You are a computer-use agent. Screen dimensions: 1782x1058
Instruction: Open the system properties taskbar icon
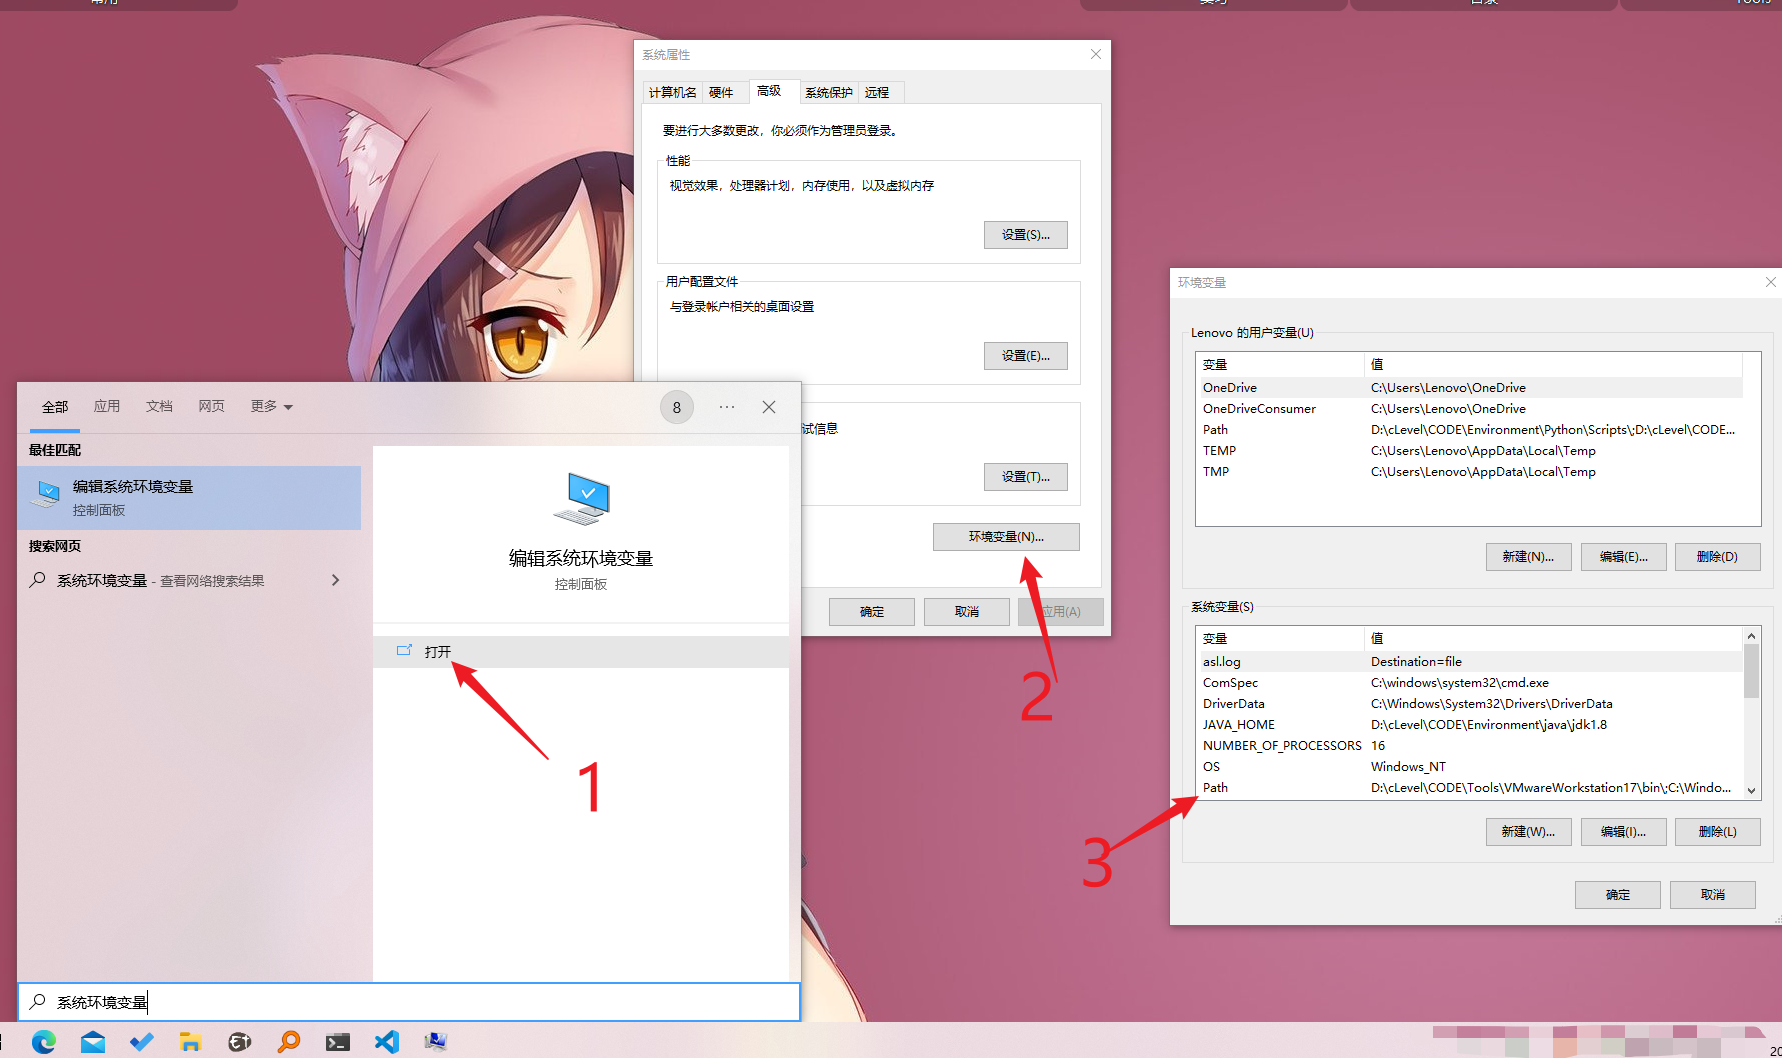click(x=435, y=1042)
